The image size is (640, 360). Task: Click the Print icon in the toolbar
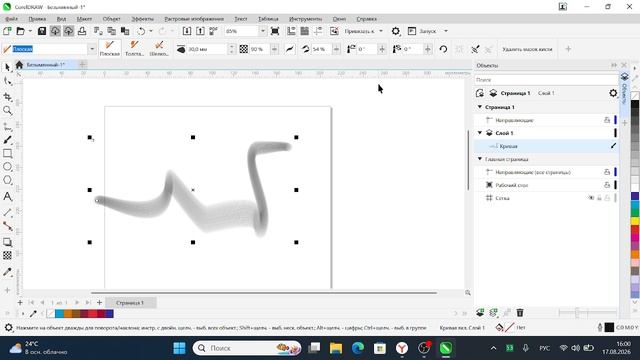pos(82,31)
